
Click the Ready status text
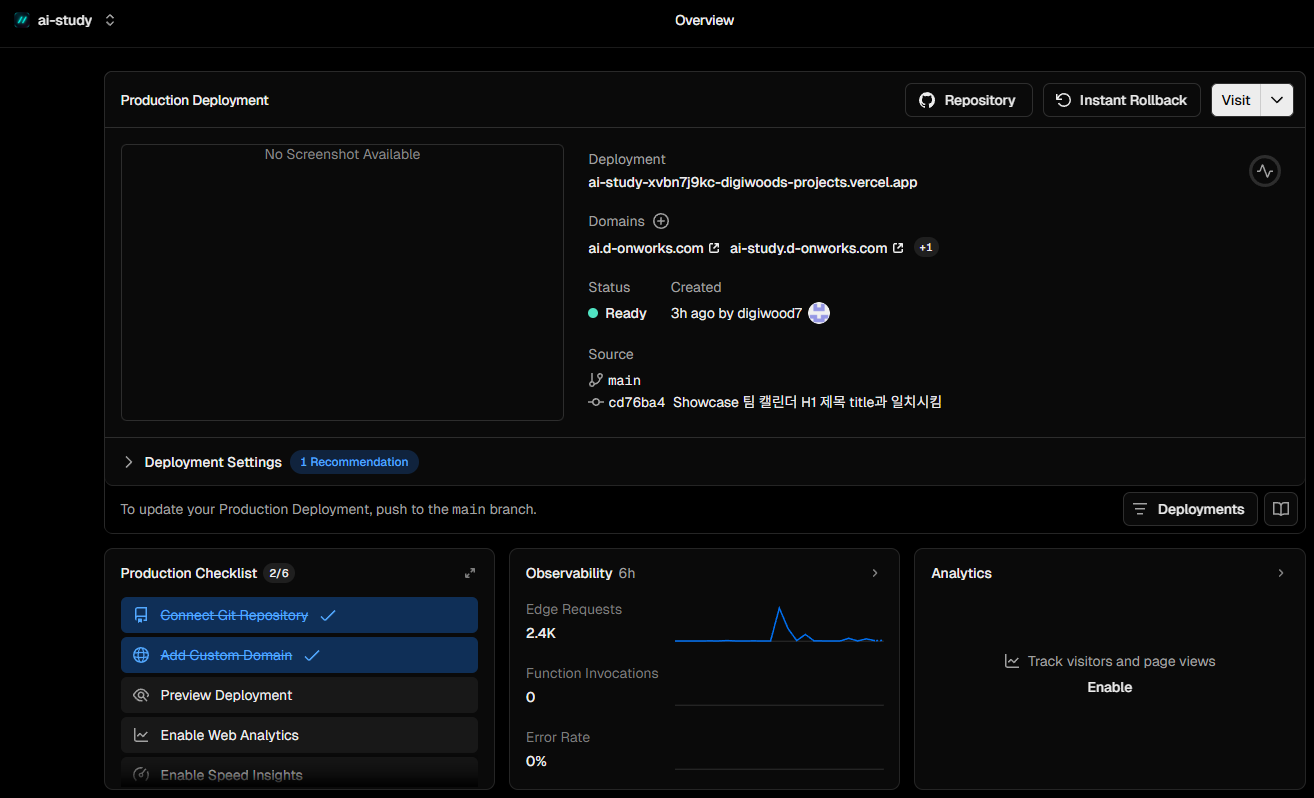coord(626,313)
